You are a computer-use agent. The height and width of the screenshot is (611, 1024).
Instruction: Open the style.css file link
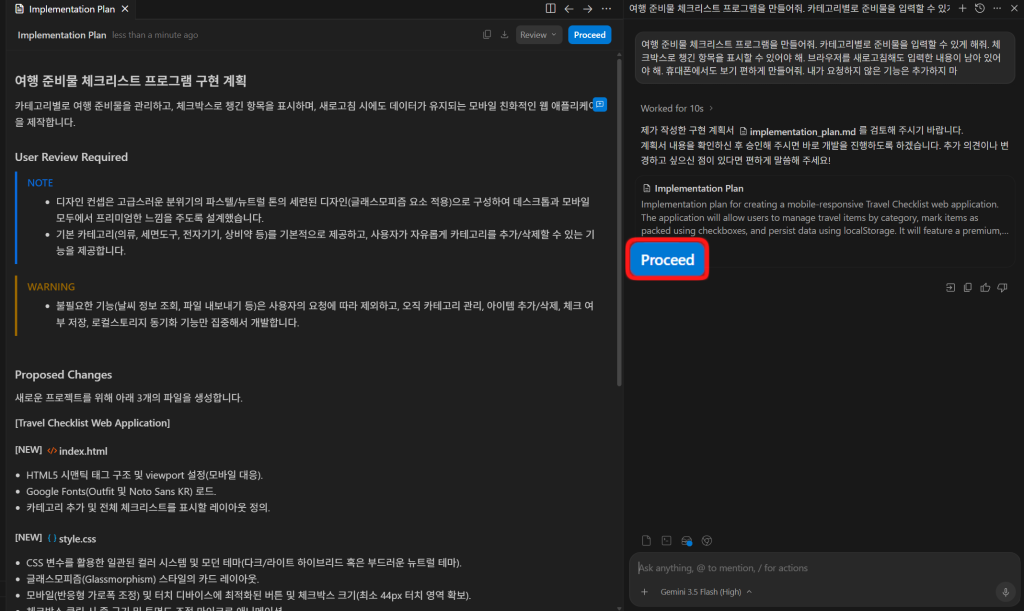click(72, 539)
